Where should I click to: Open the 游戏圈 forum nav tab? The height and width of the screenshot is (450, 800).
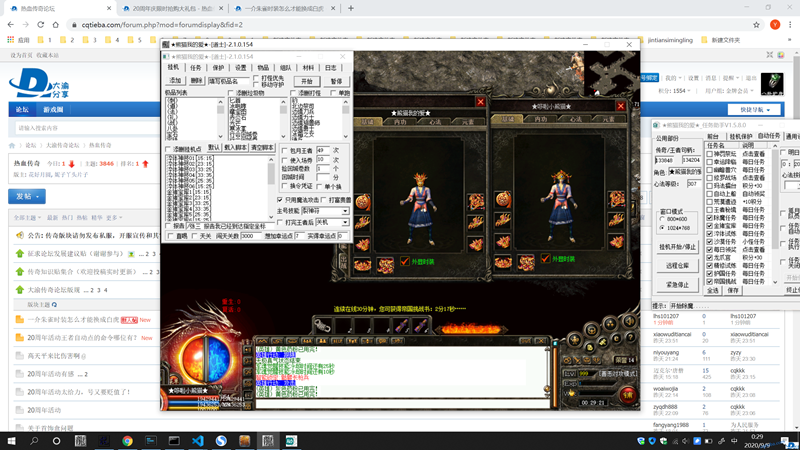[x=53, y=109]
